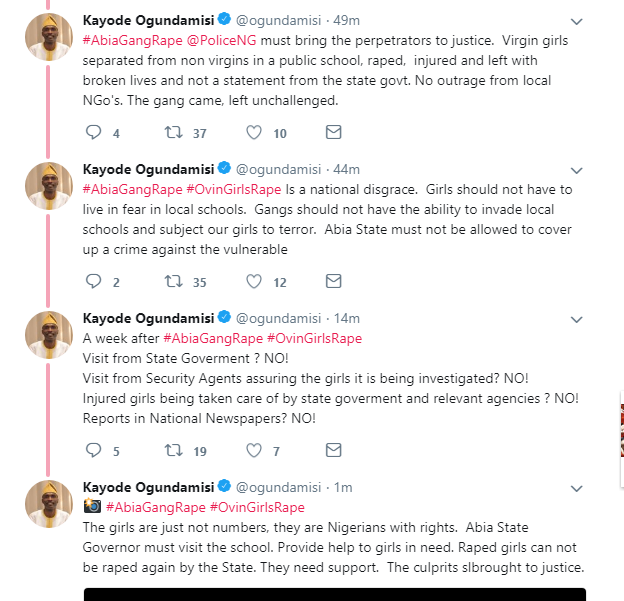Image resolution: width=624 pixels, height=601 pixels.
Task: Like the 14m tweet with 7 likes
Action: pyautogui.click(x=254, y=451)
